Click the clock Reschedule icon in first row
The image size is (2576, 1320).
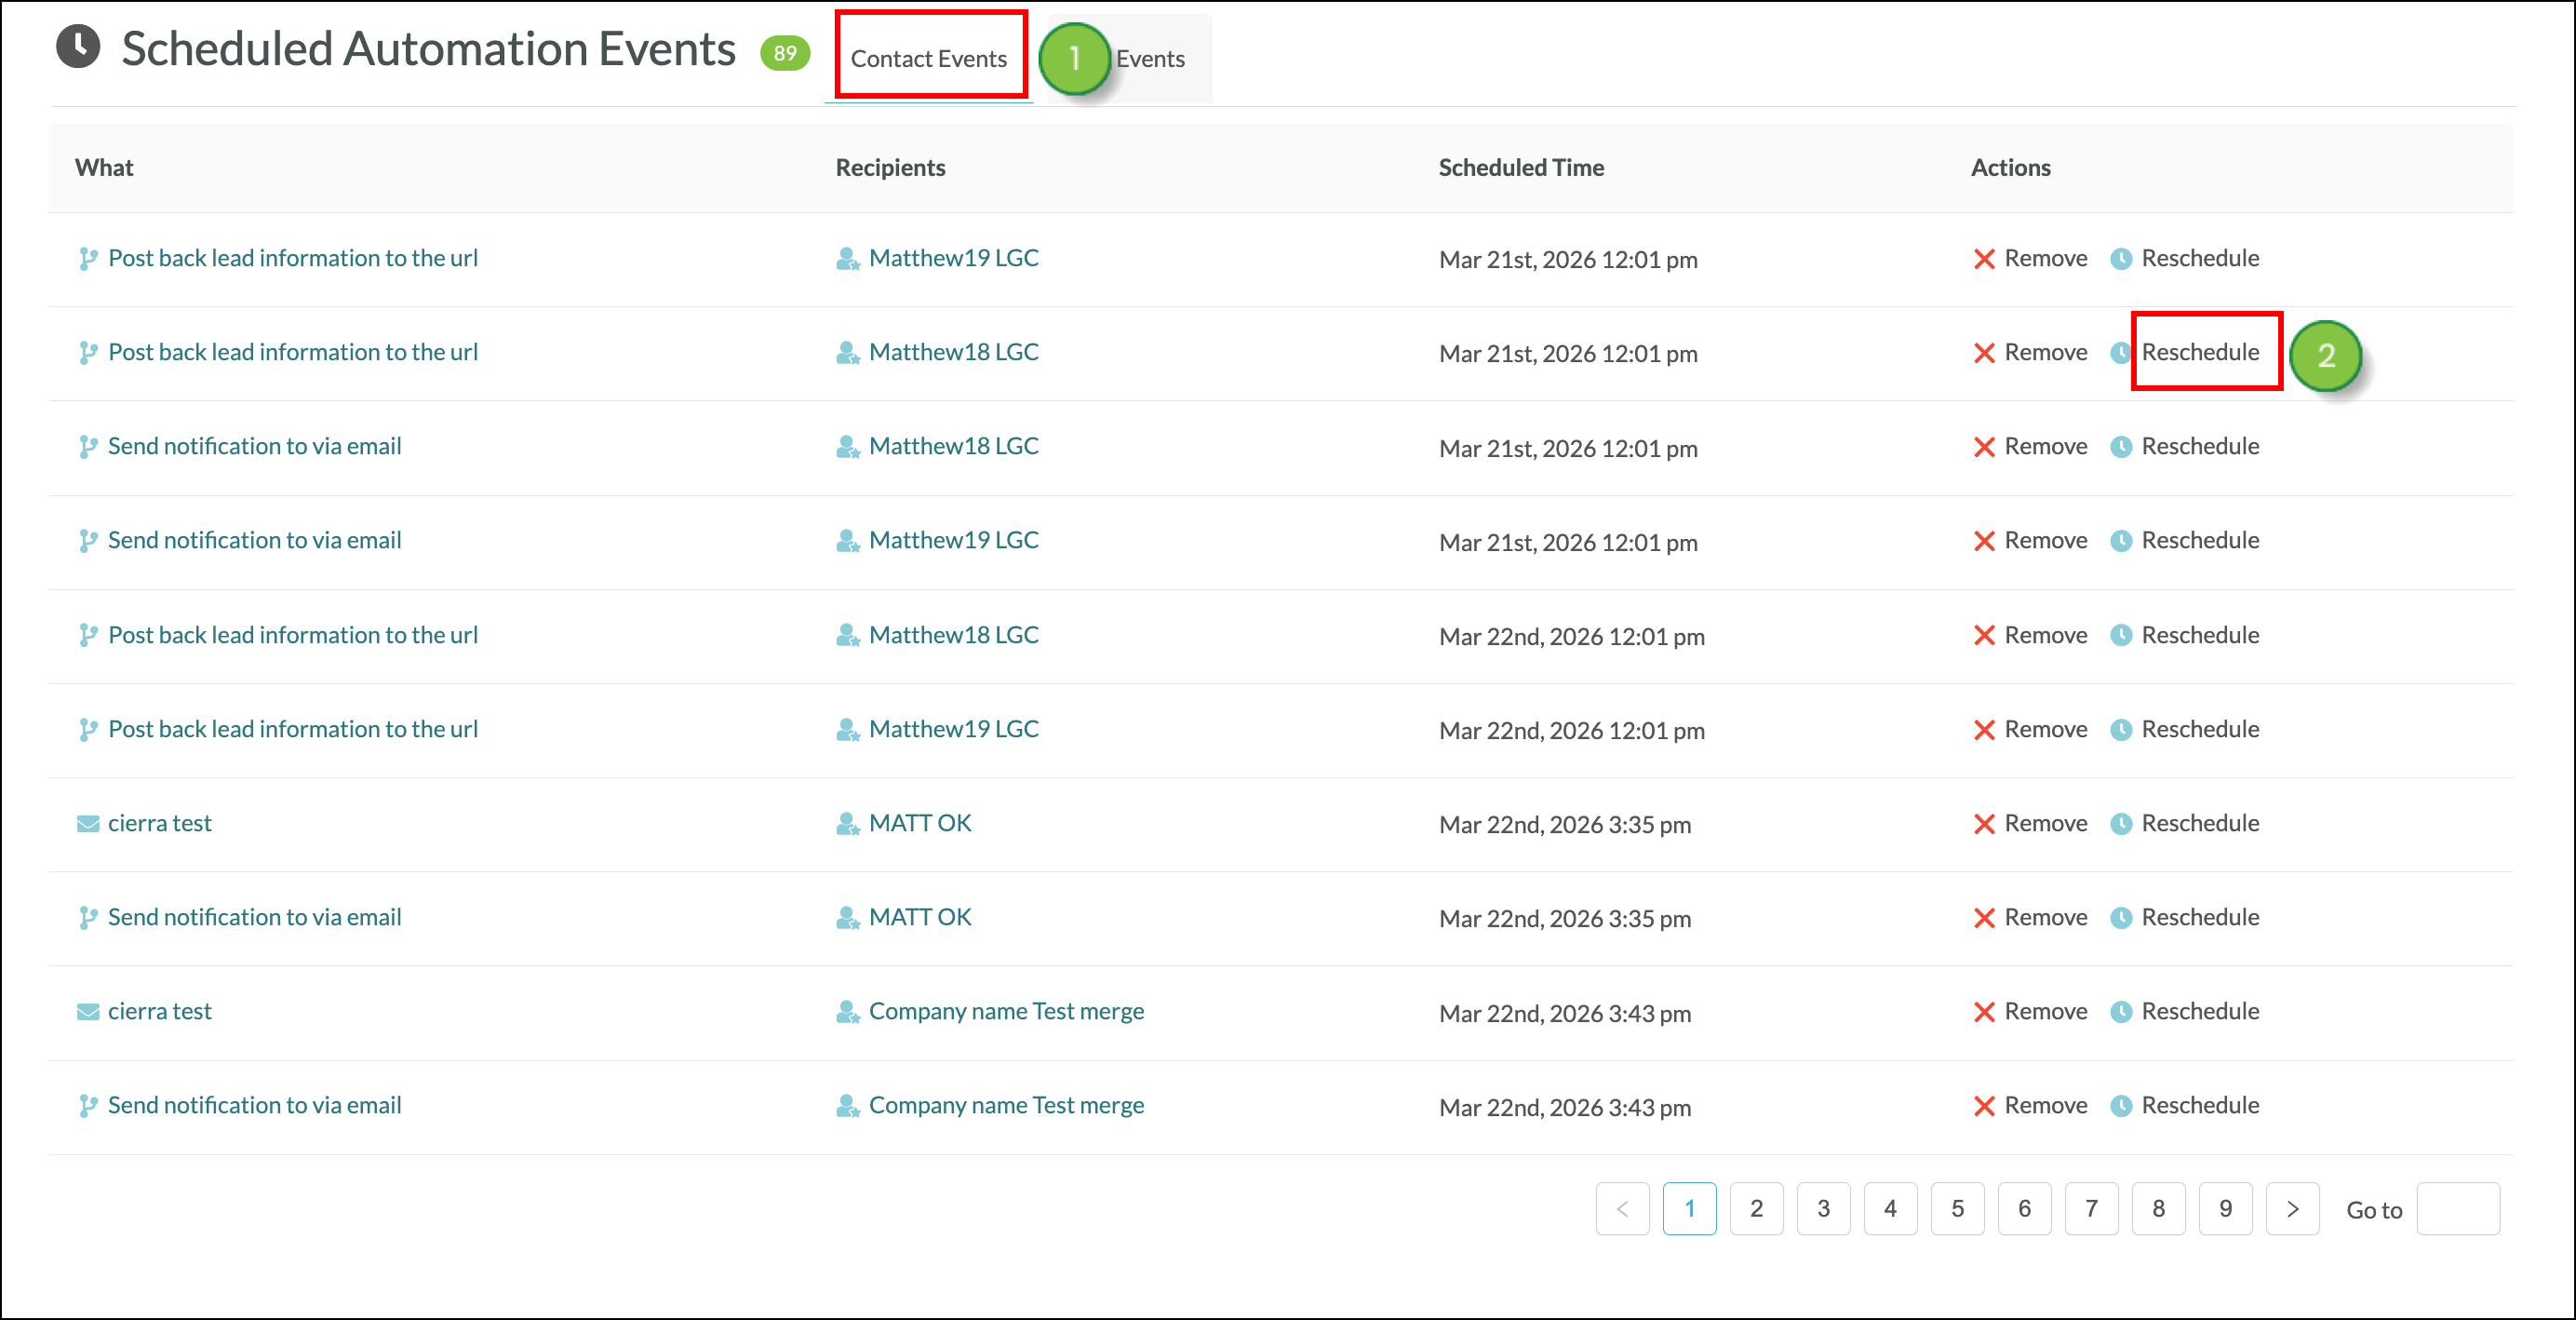pos(2121,259)
